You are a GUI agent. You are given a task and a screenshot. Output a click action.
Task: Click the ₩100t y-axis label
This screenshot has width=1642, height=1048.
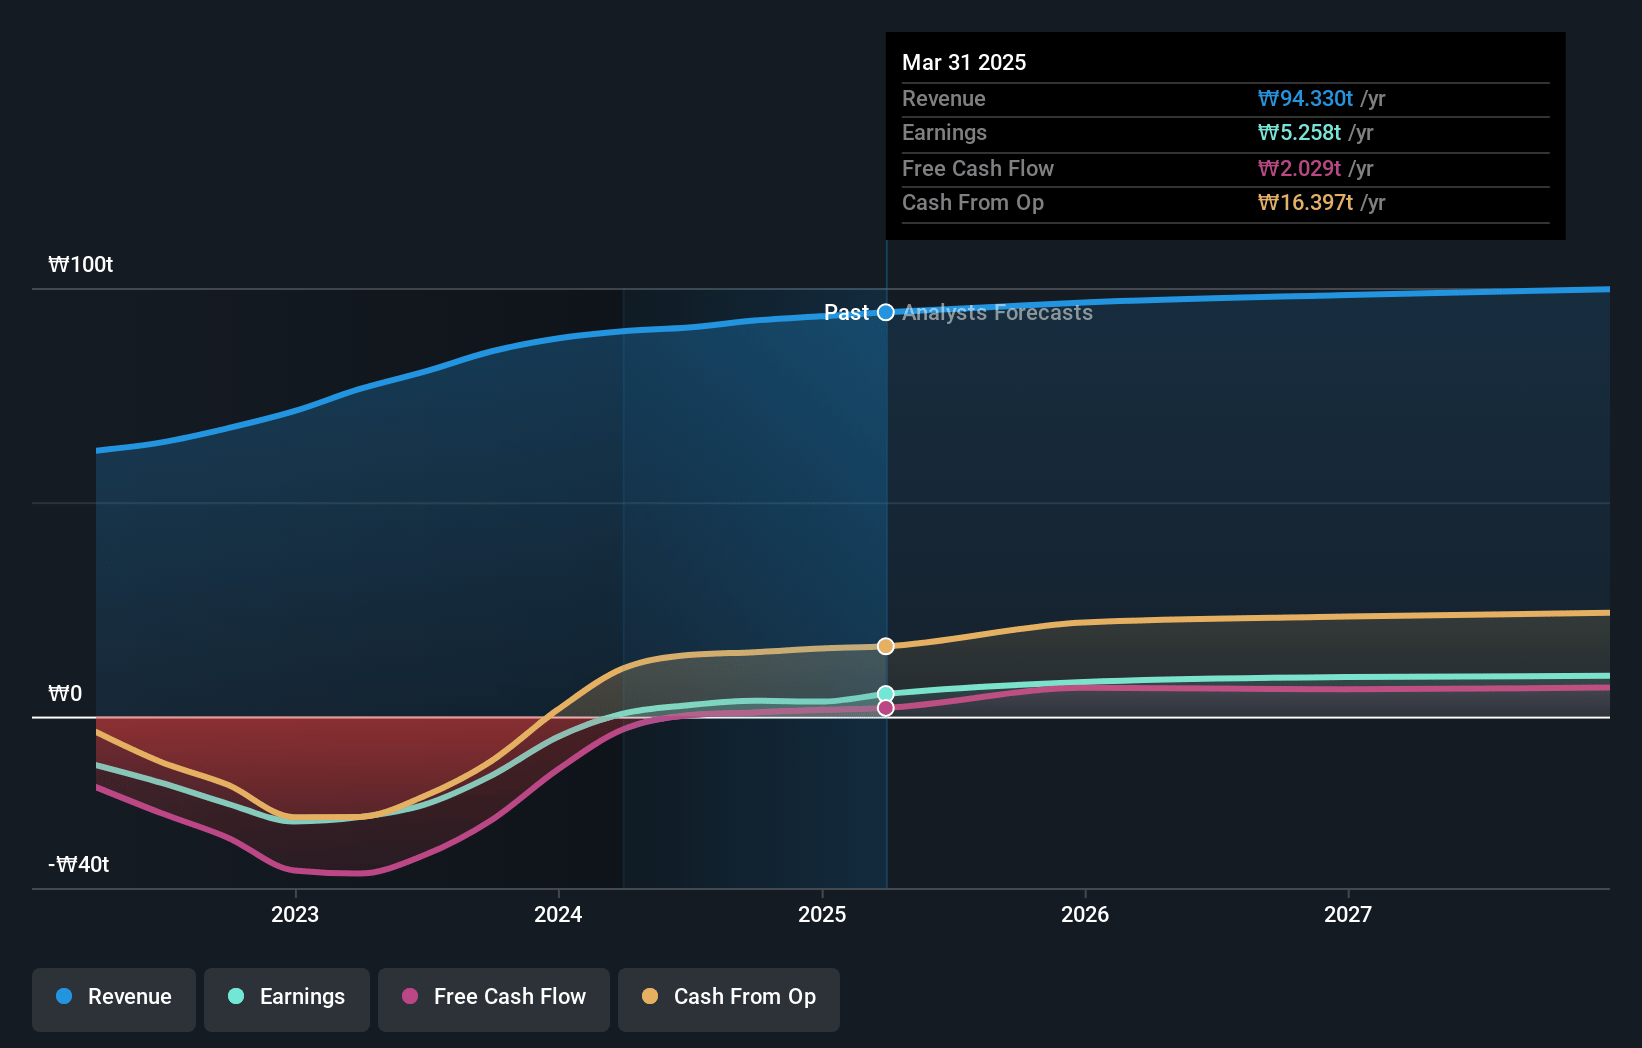(81, 265)
